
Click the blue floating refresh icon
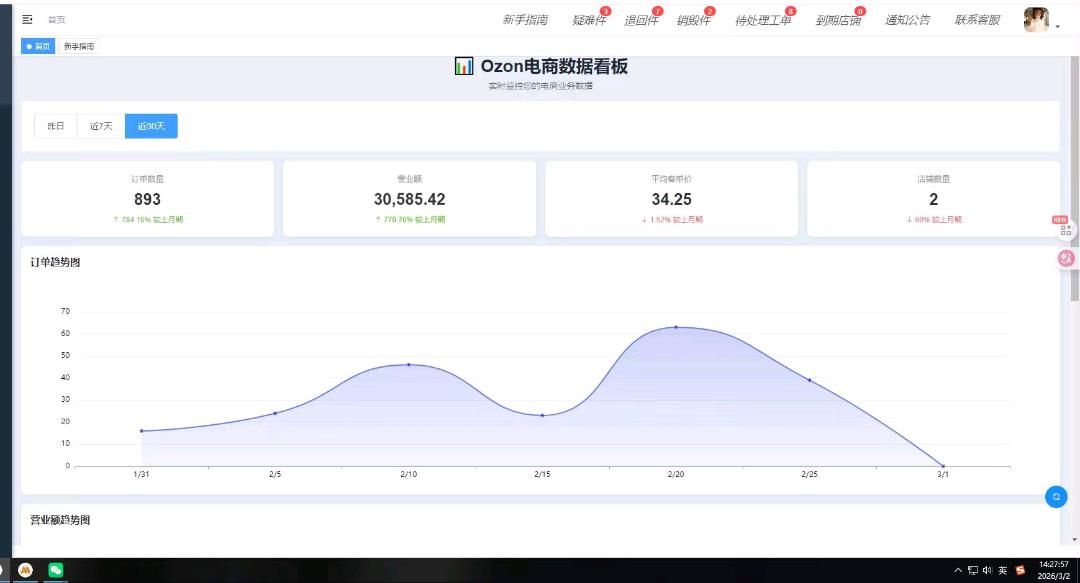[x=1056, y=496]
